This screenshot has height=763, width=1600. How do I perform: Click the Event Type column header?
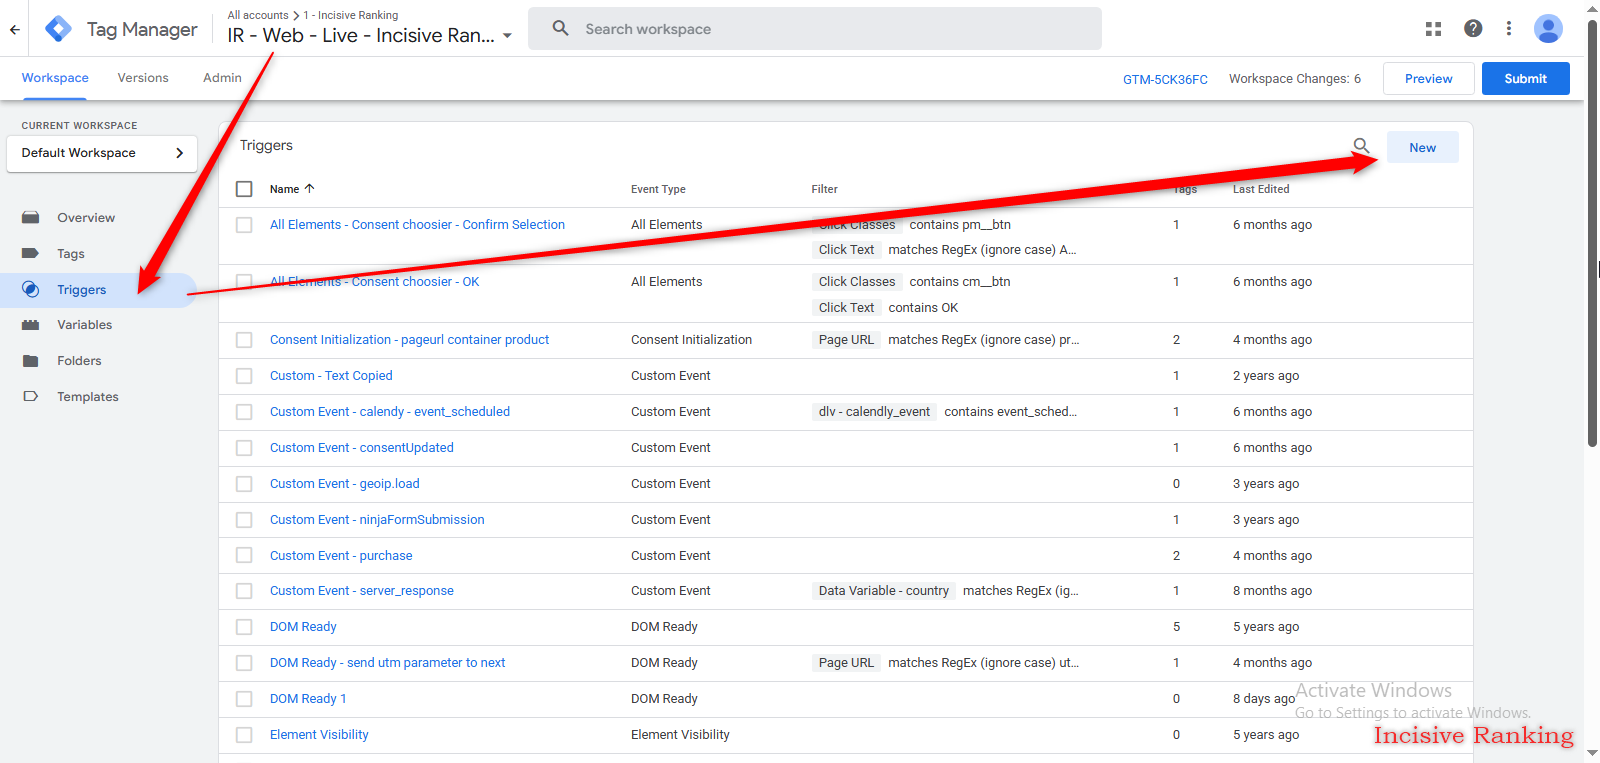(658, 189)
